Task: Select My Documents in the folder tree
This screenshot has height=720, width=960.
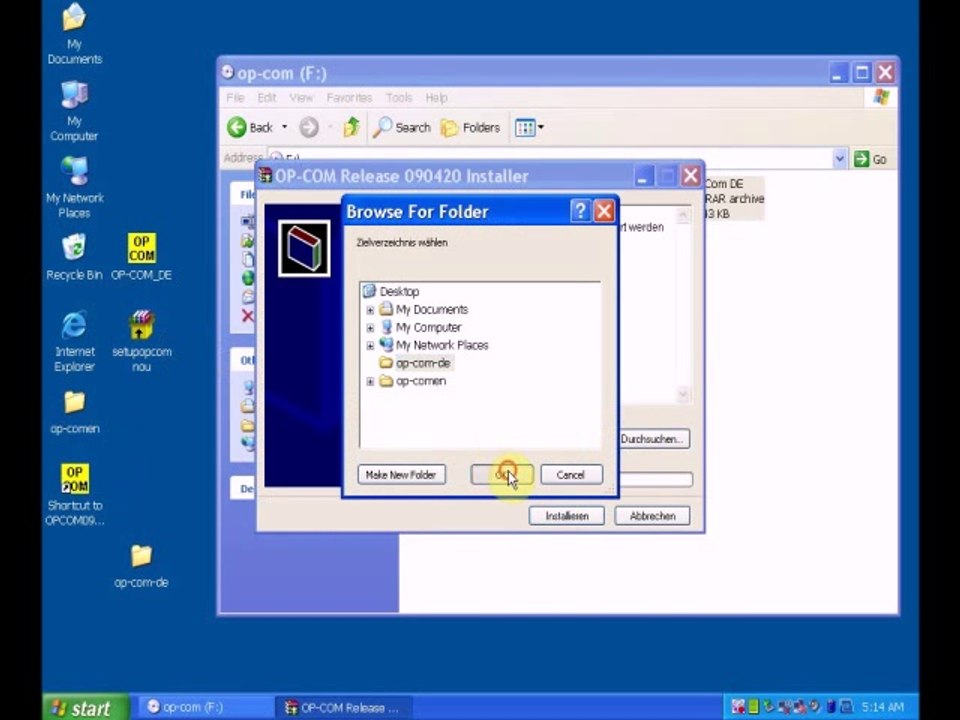Action: tap(432, 309)
